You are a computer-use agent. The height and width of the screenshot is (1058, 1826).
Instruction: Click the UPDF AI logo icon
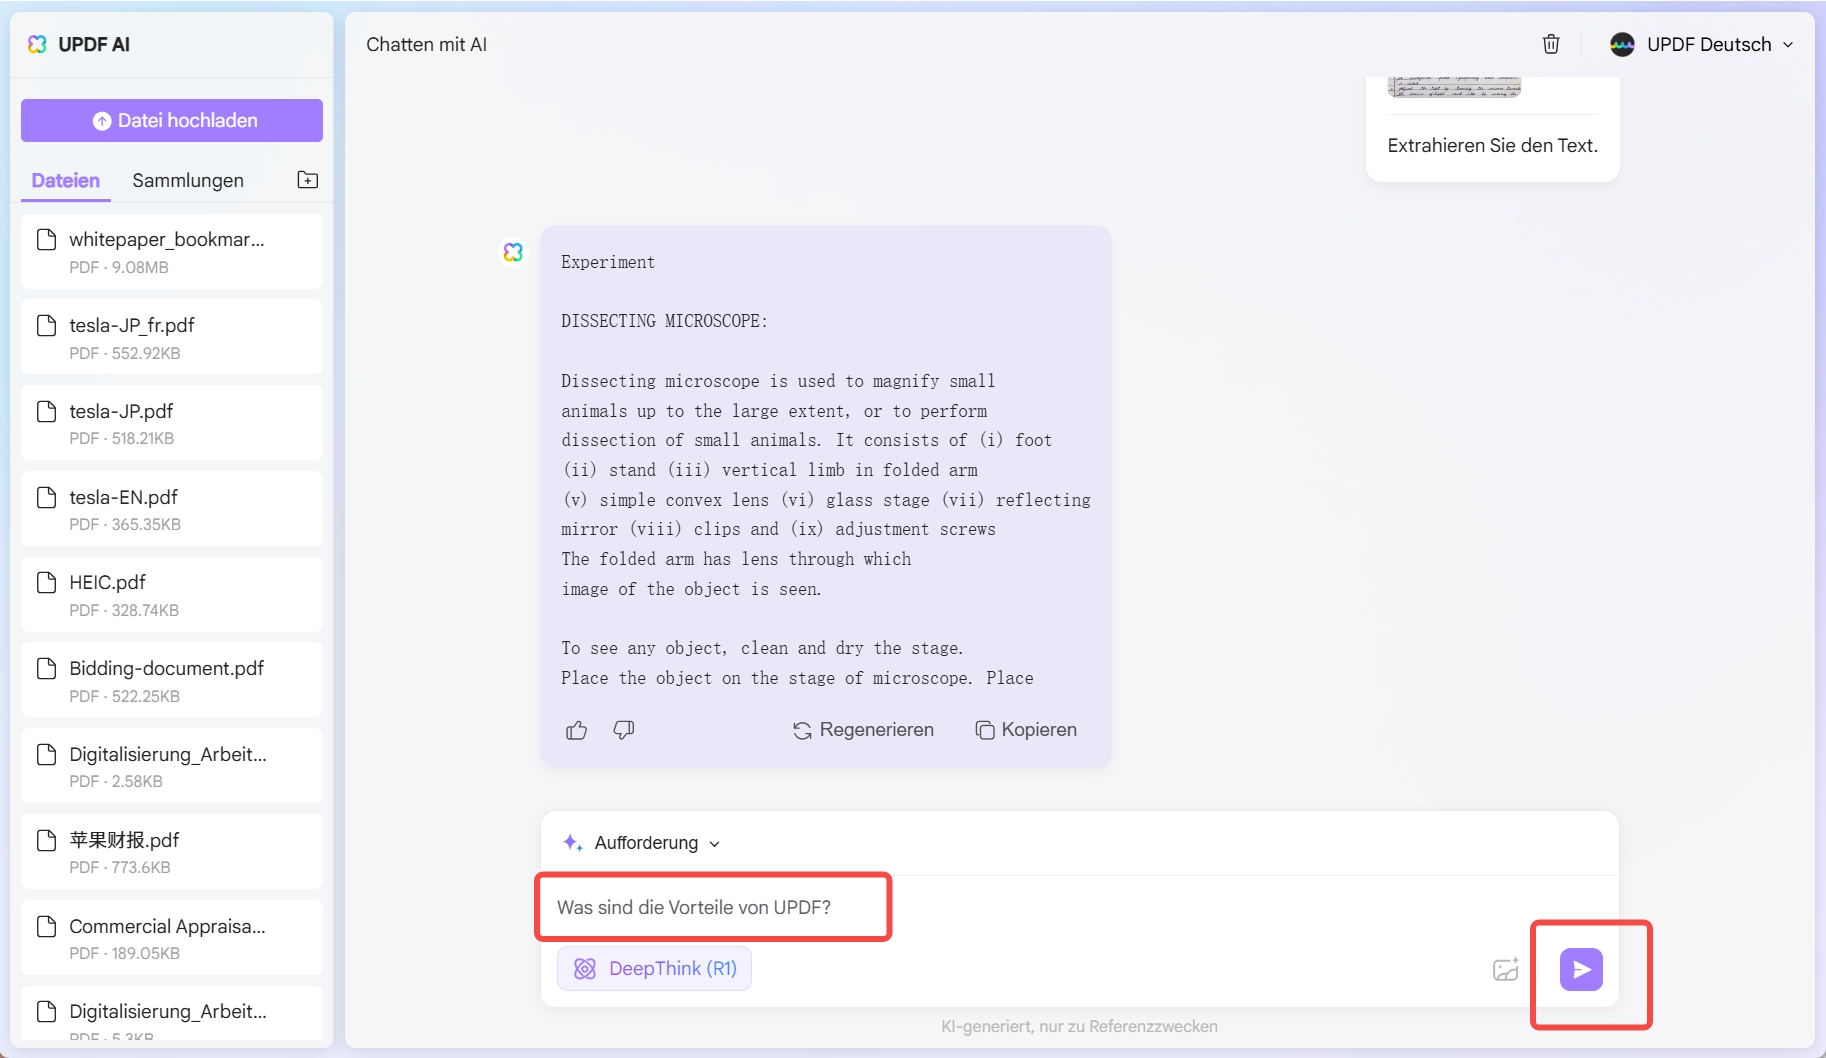point(37,44)
